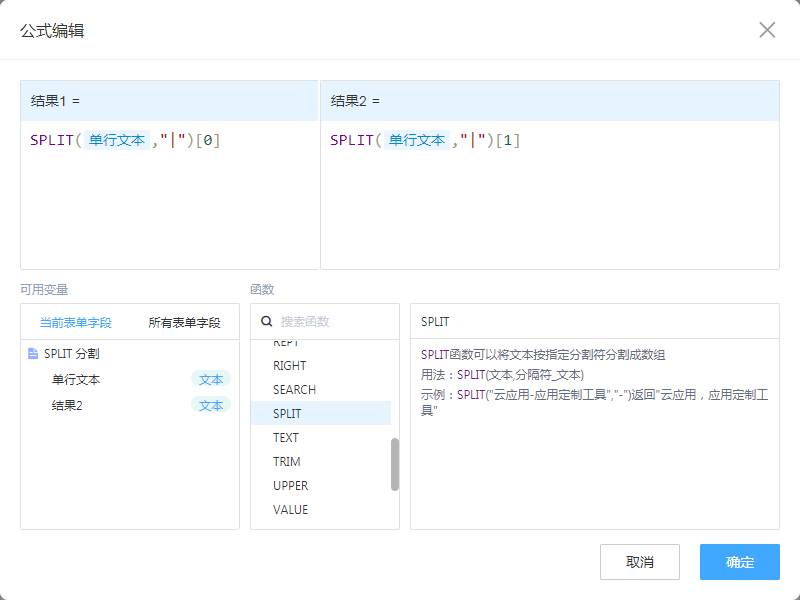Choose the SEARCH function from list
The width and height of the screenshot is (800, 600).
[294, 390]
